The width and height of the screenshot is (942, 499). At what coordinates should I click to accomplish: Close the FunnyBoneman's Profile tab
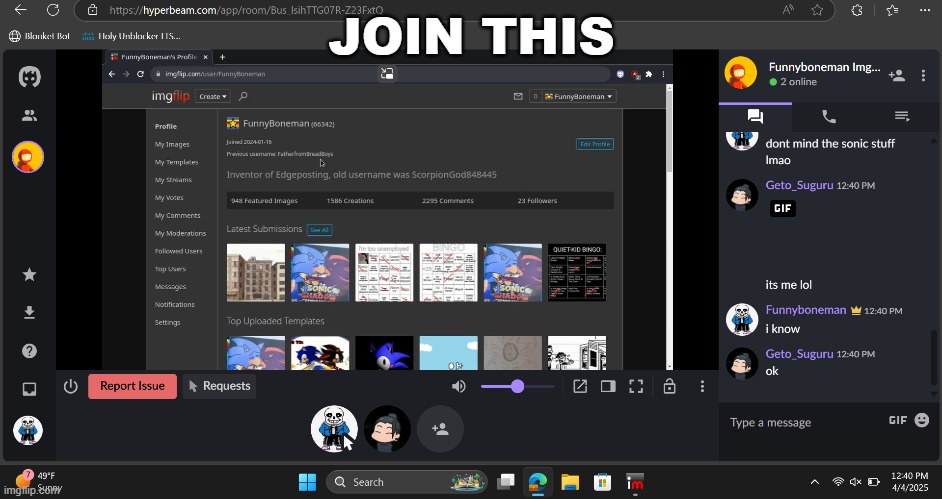pyautogui.click(x=205, y=57)
